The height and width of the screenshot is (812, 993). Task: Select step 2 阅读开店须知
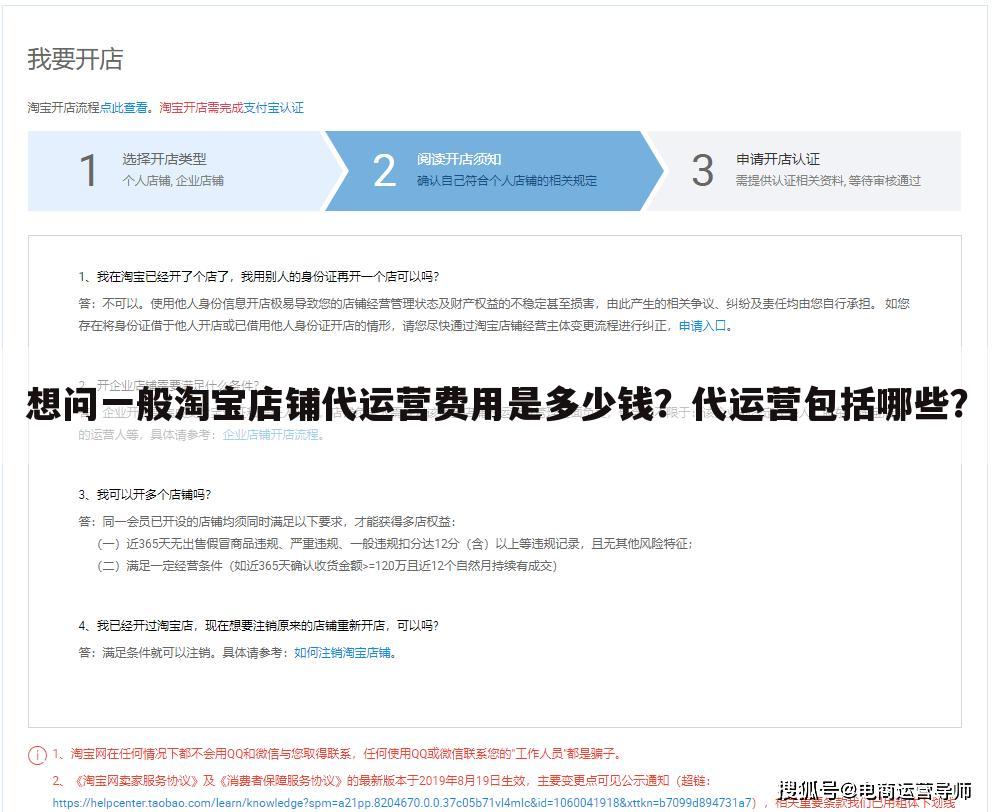tap(493, 170)
